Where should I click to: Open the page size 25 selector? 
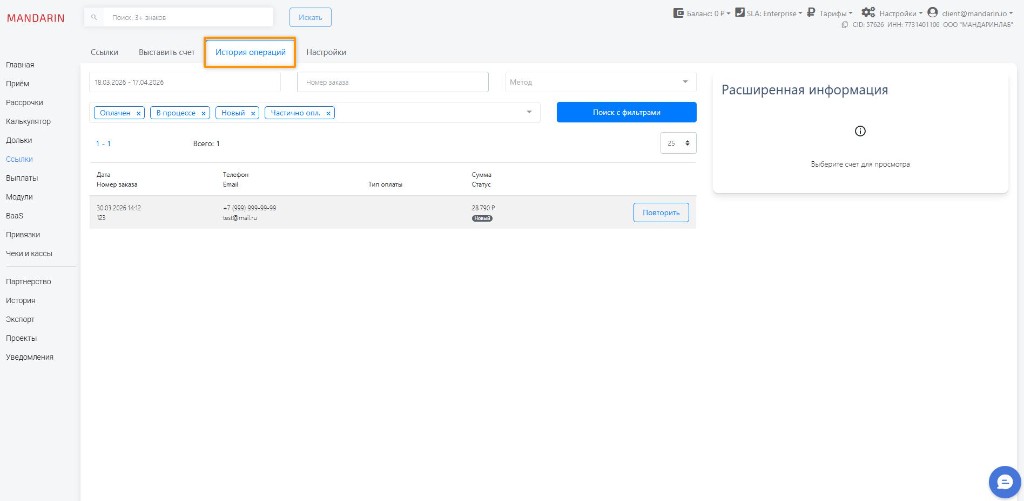pyautogui.click(x=678, y=144)
